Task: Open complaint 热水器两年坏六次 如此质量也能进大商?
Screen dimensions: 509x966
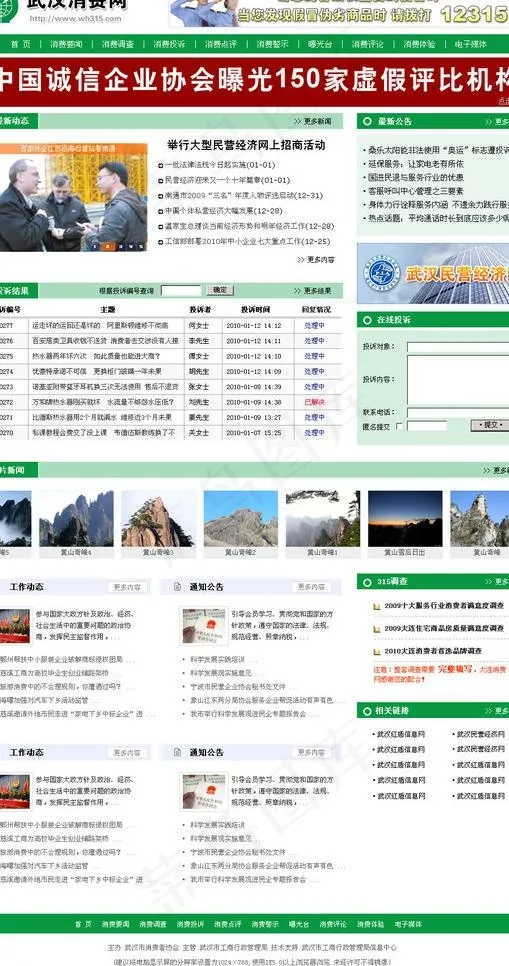Action: click(x=96, y=356)
